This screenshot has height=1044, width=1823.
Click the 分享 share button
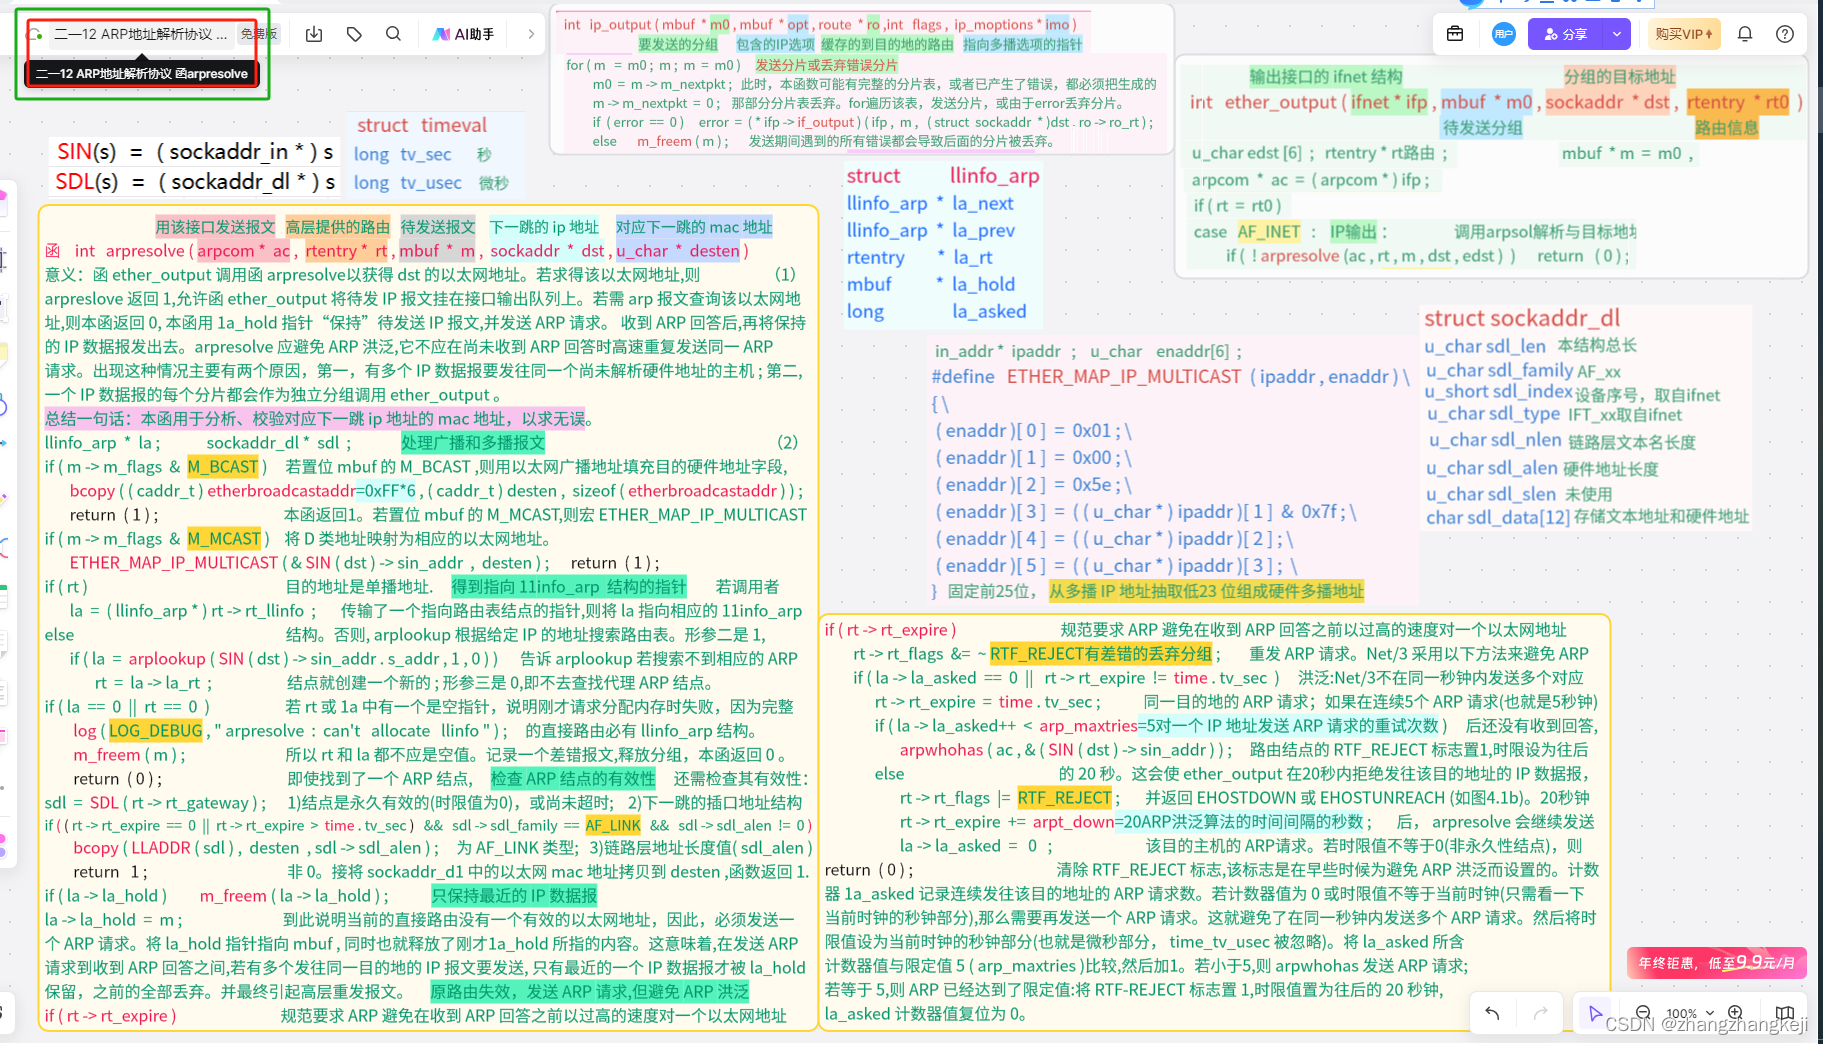click(x=1566, y=34)
